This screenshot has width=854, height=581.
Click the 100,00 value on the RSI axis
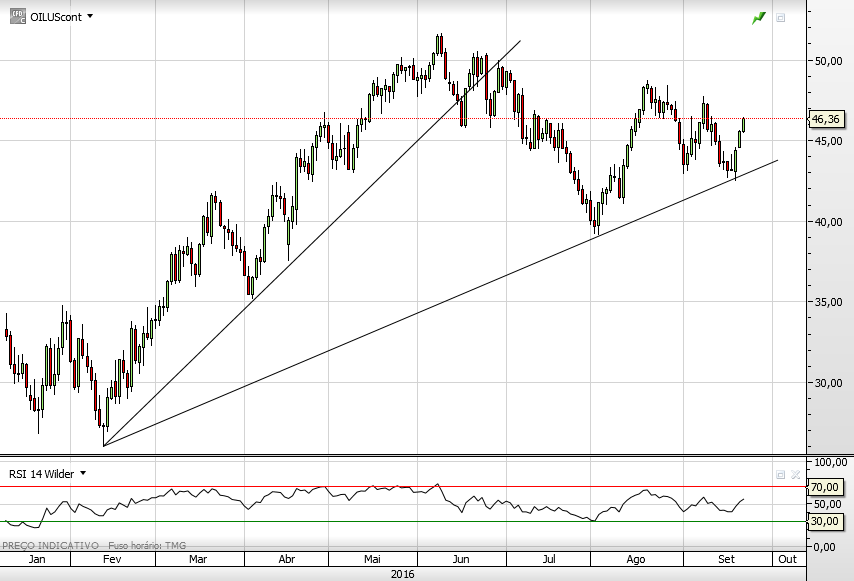(831, 462)
